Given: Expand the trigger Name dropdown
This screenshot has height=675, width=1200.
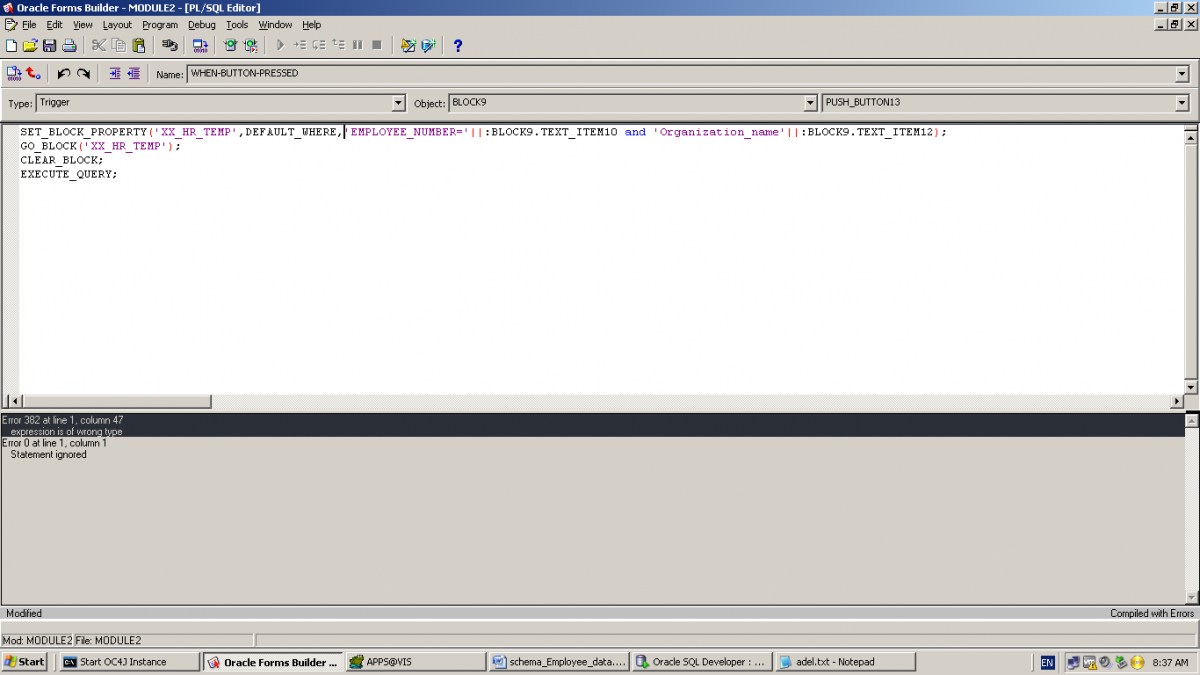Looking at the screenshot, I should click(x=1182, y=74).
